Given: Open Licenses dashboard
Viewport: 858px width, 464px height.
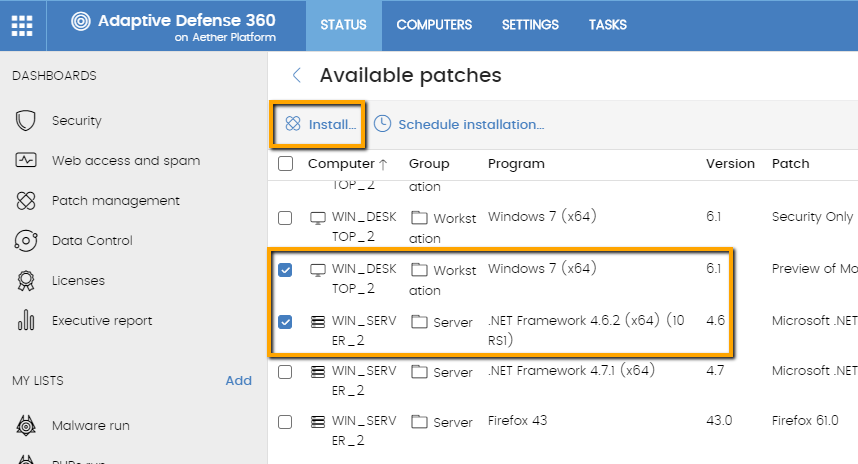Looking at the screenshot, I should [78, 281].
